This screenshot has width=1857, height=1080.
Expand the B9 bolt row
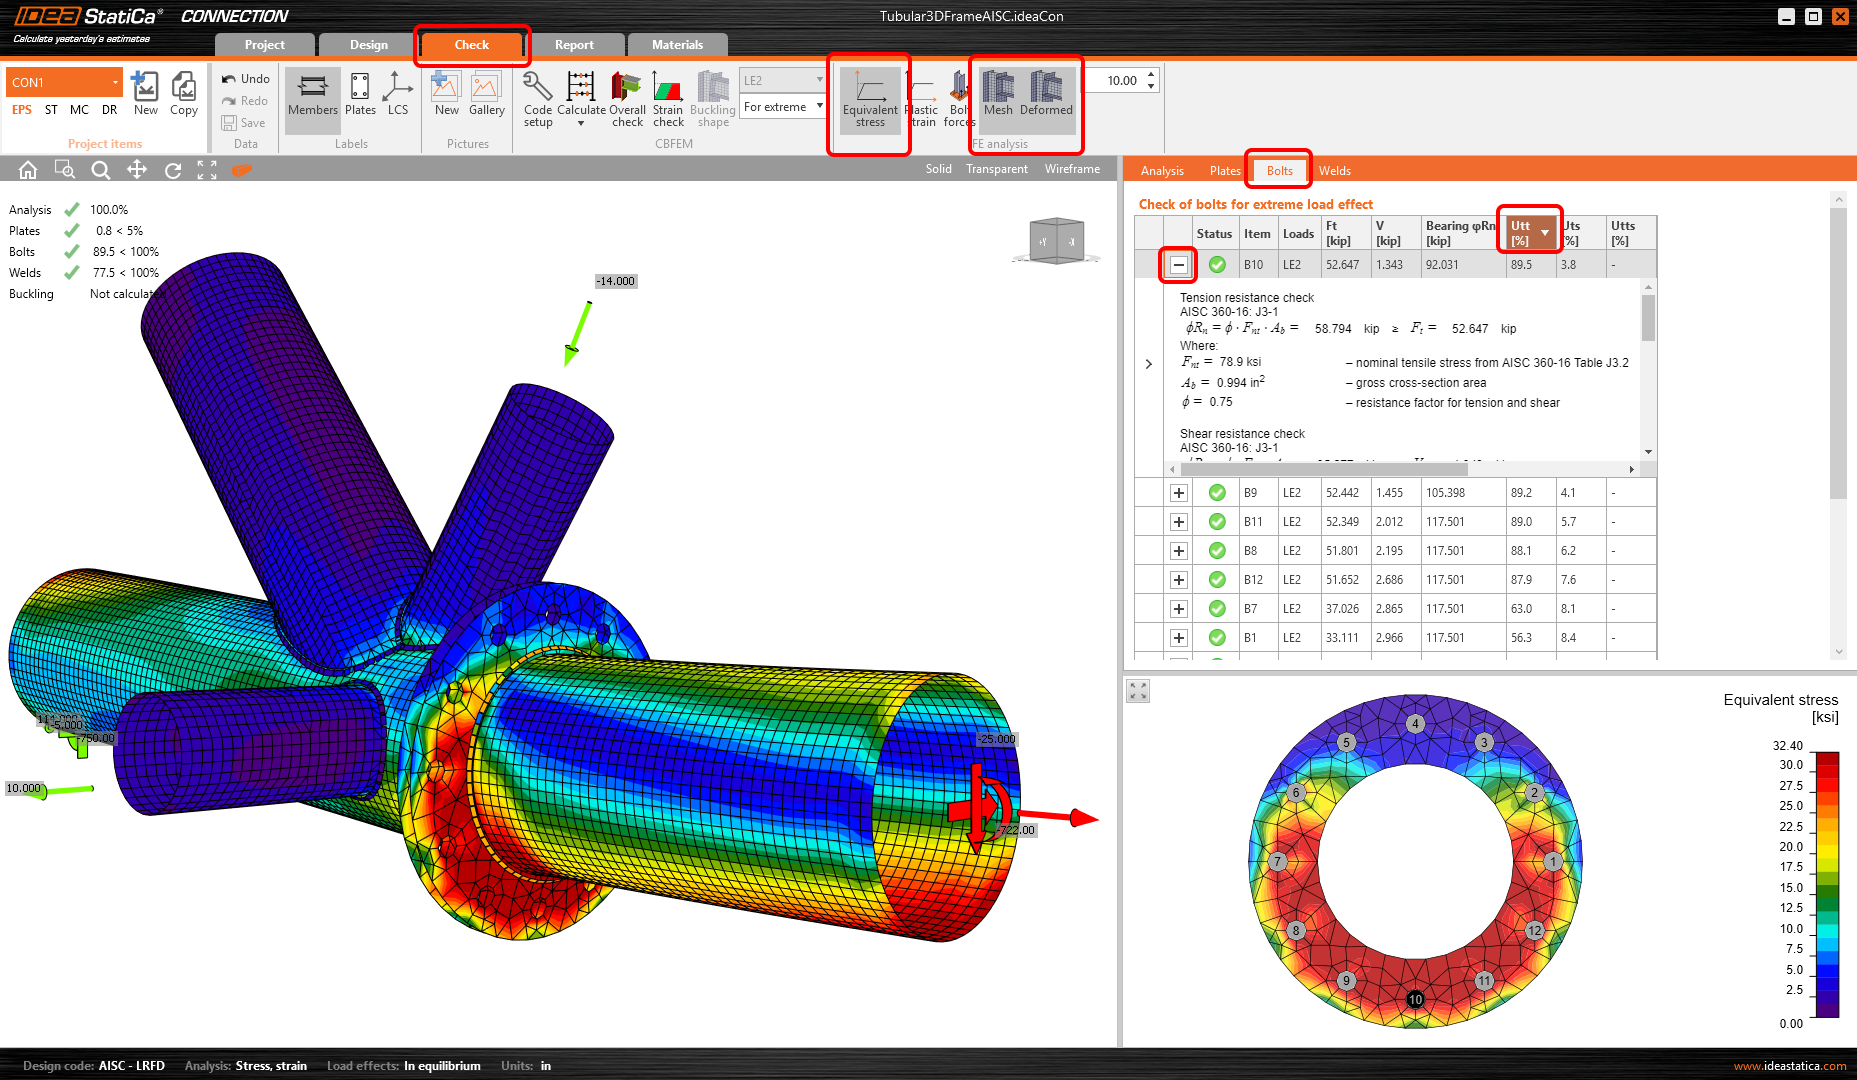click(x=1179, y=493)
